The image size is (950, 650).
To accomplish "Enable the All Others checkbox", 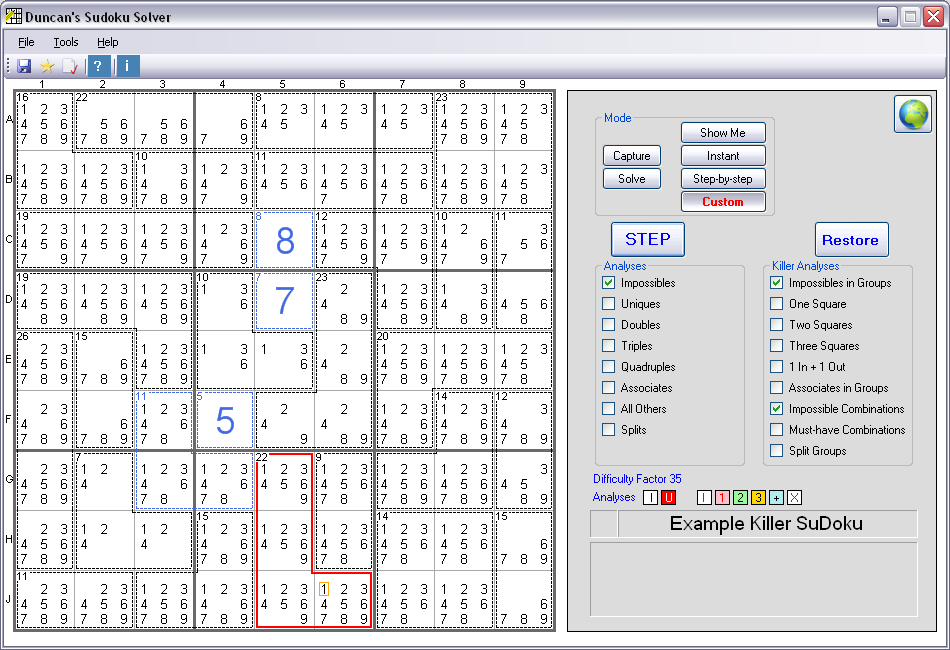I will pyautogui.click(x=608, y=409).
